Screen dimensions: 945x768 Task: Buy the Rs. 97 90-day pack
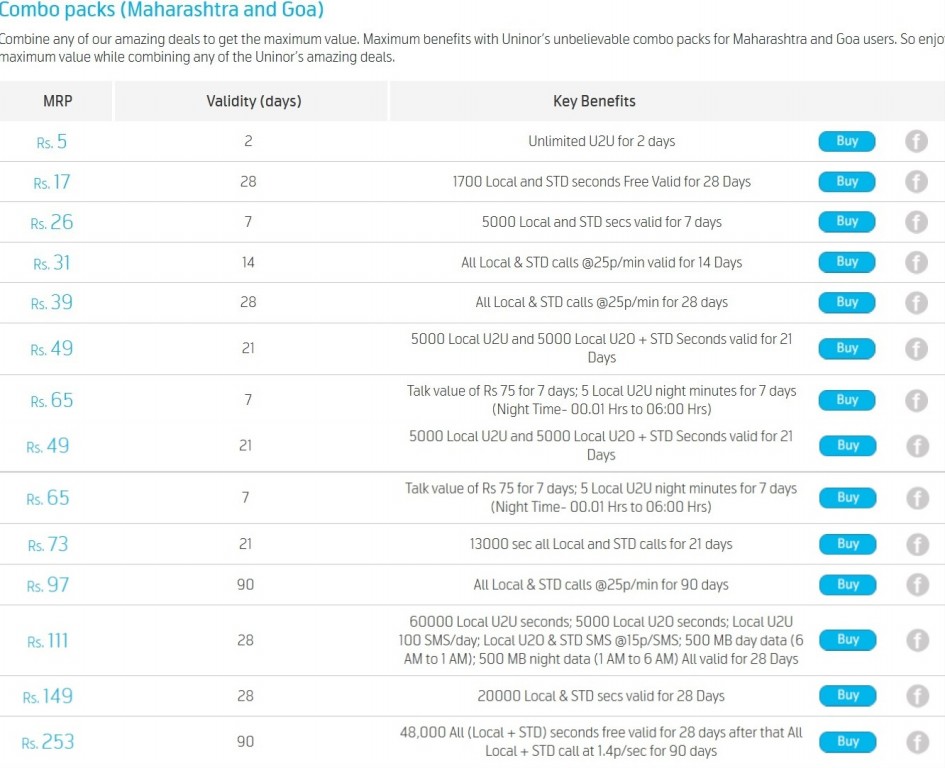tap(847, 585)
